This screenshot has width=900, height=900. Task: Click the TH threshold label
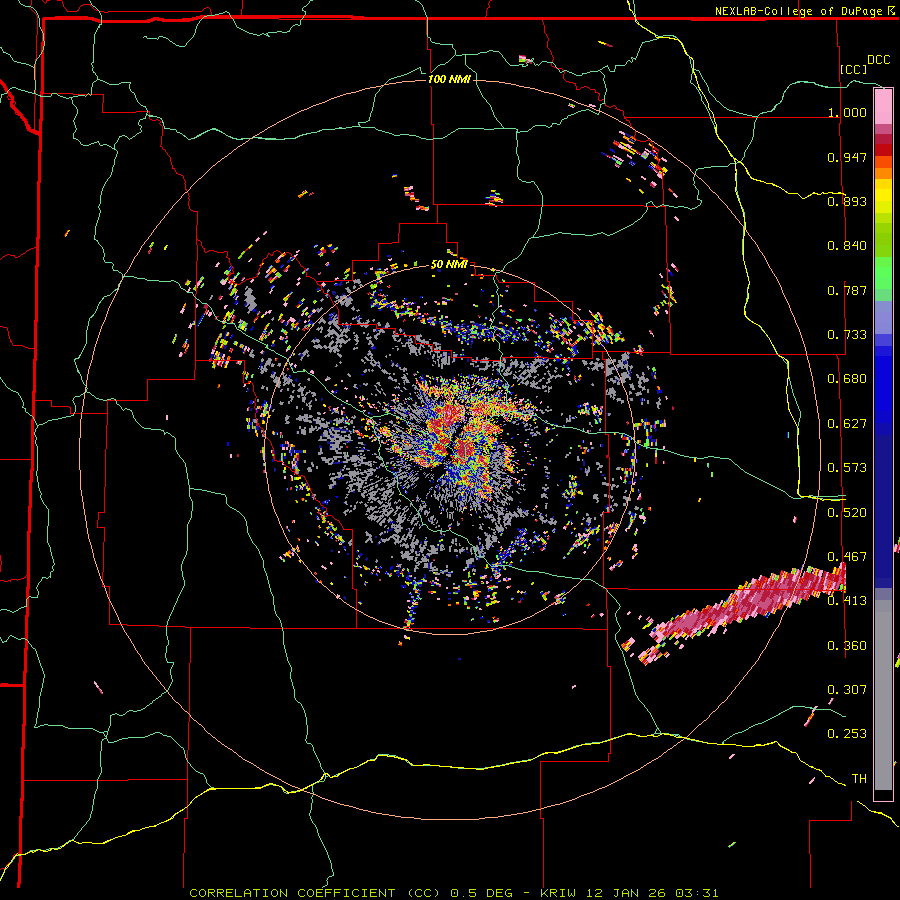859,779
